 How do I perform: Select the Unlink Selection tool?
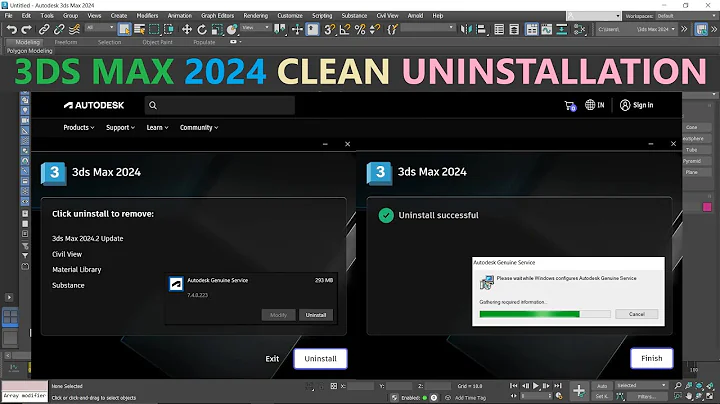pos(59,29)
